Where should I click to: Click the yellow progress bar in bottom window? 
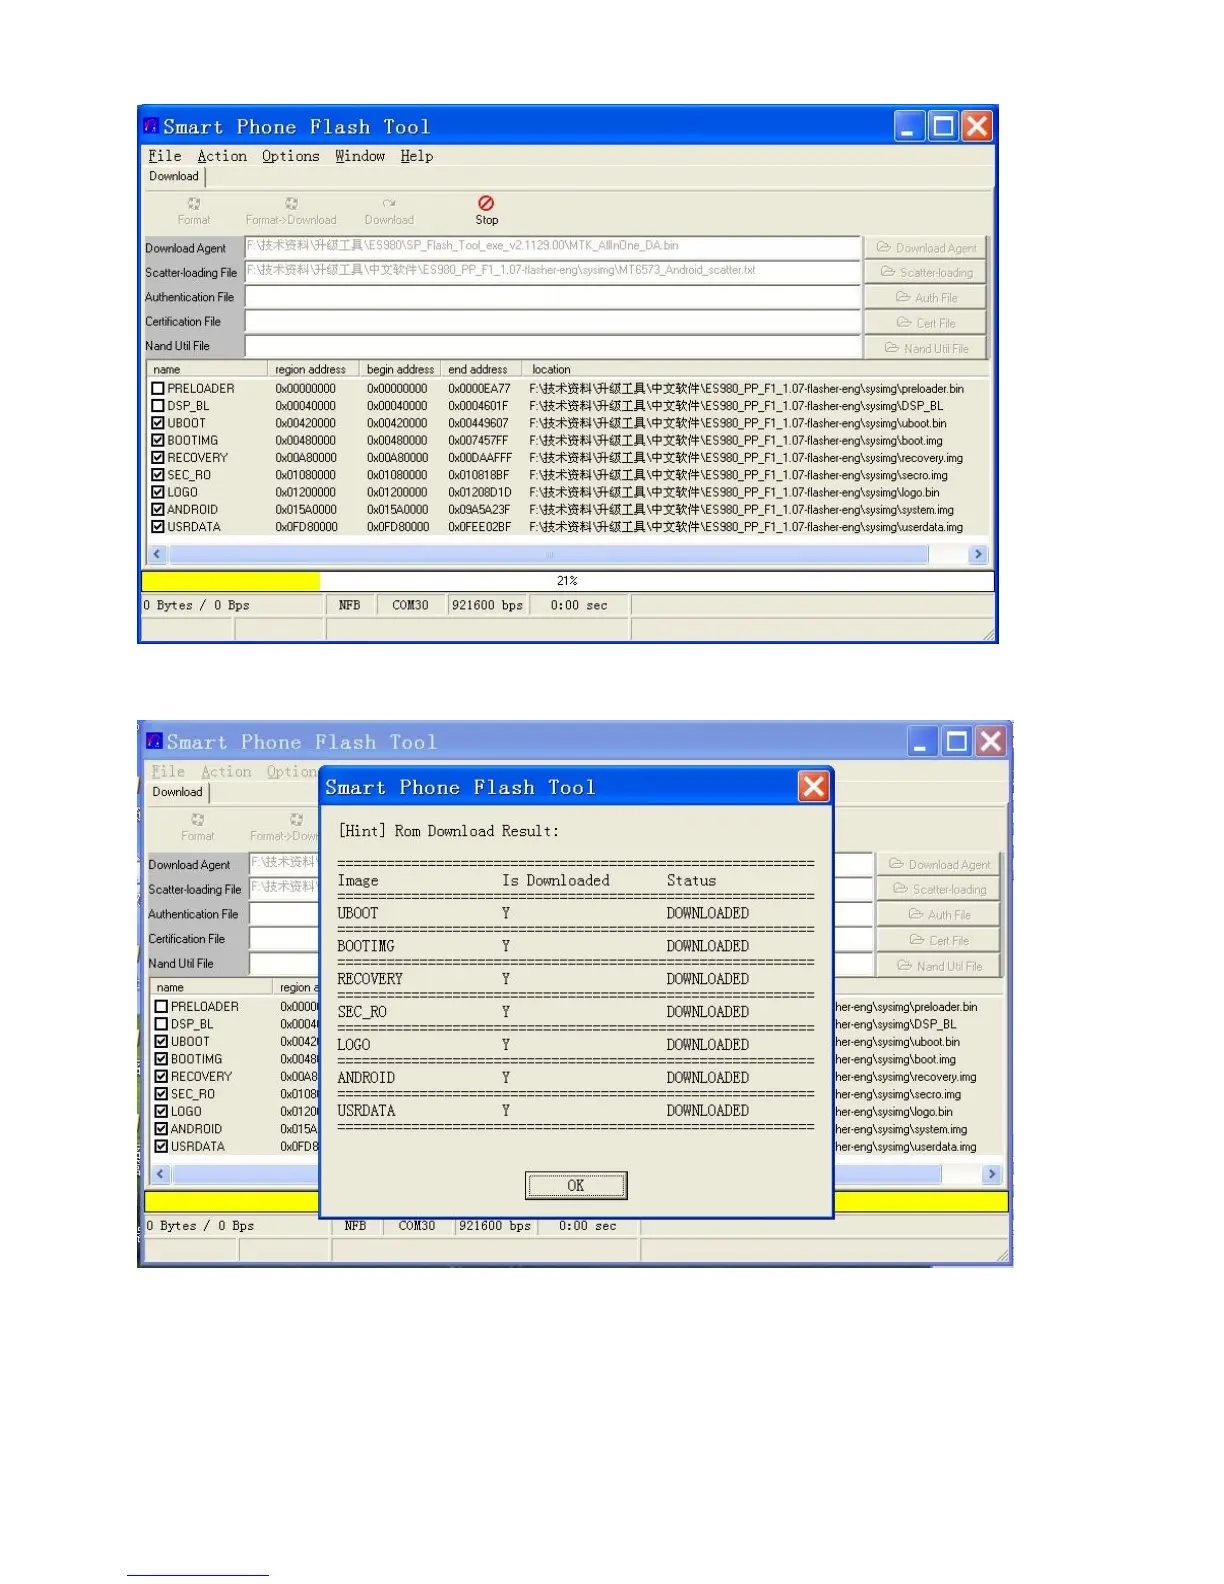coord(576,1201)
